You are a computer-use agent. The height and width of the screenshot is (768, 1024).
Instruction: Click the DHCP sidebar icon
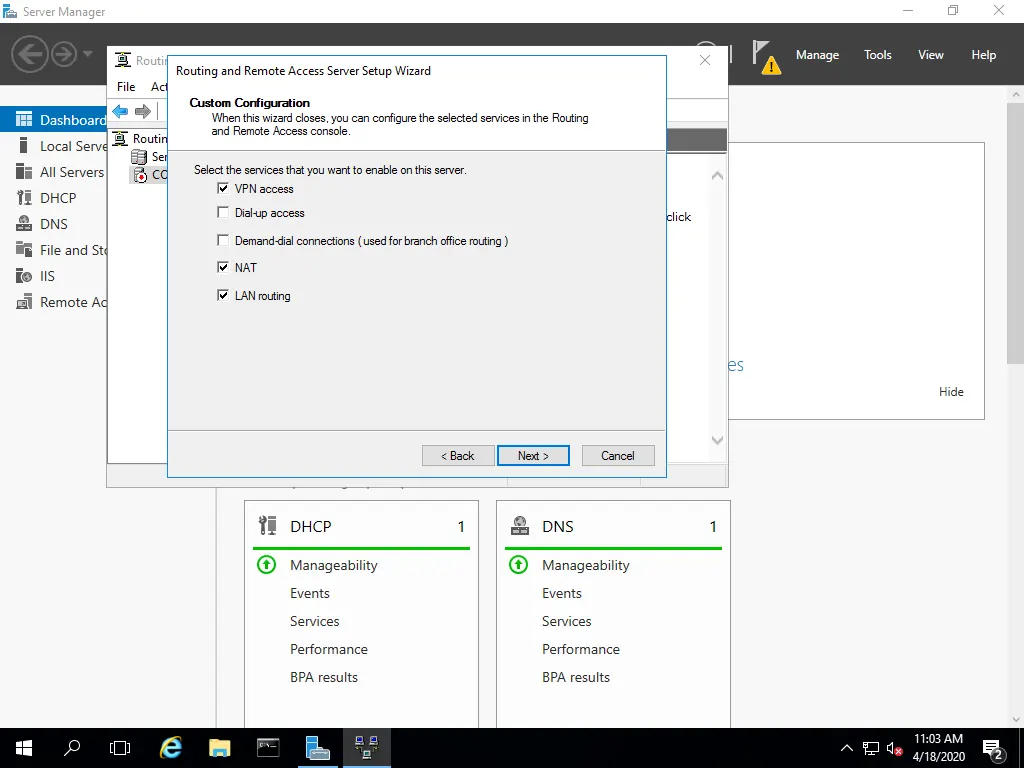click(24, 197)
